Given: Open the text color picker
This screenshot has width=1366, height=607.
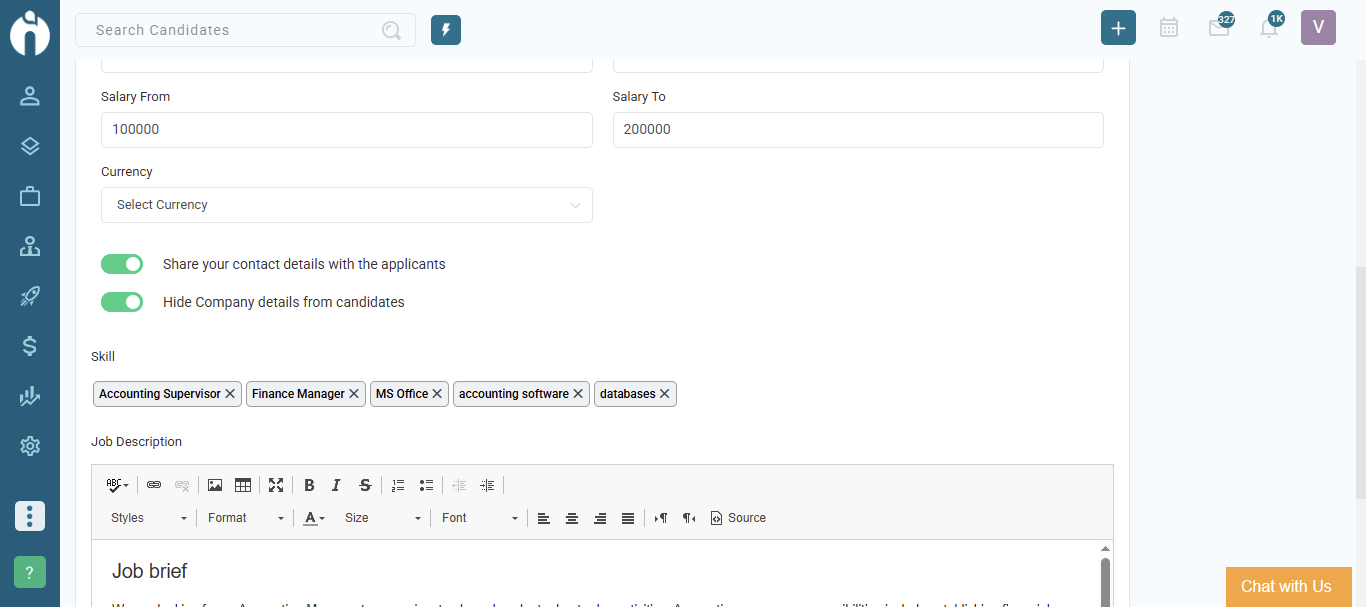Looking at the screenshot, I should pyautogui.click(x=314, y=518).
